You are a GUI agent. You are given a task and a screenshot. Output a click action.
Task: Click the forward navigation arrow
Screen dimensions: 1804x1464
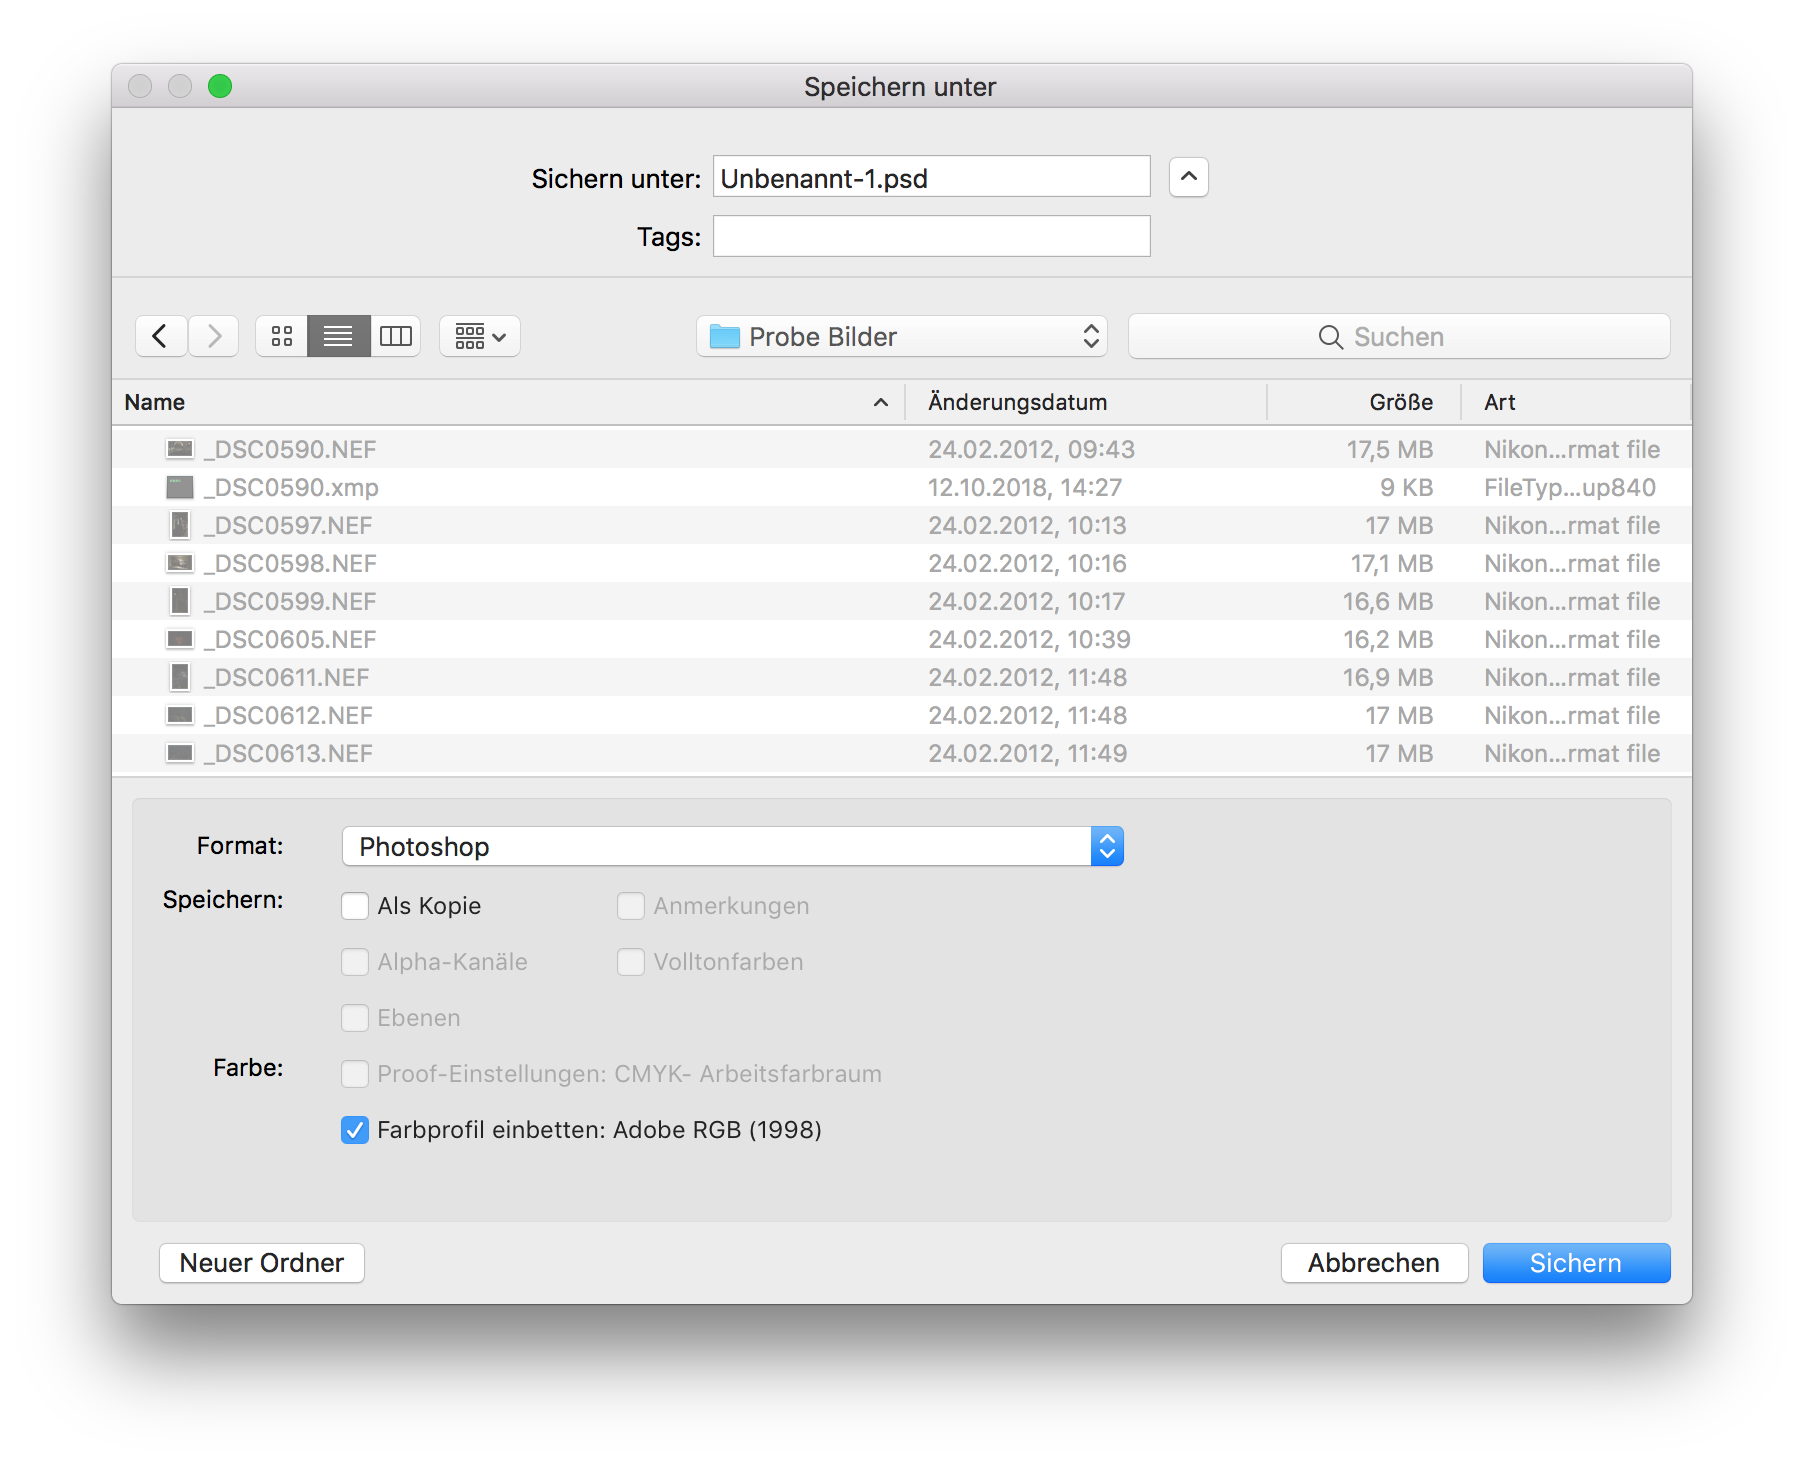click(x=214, y=336)
